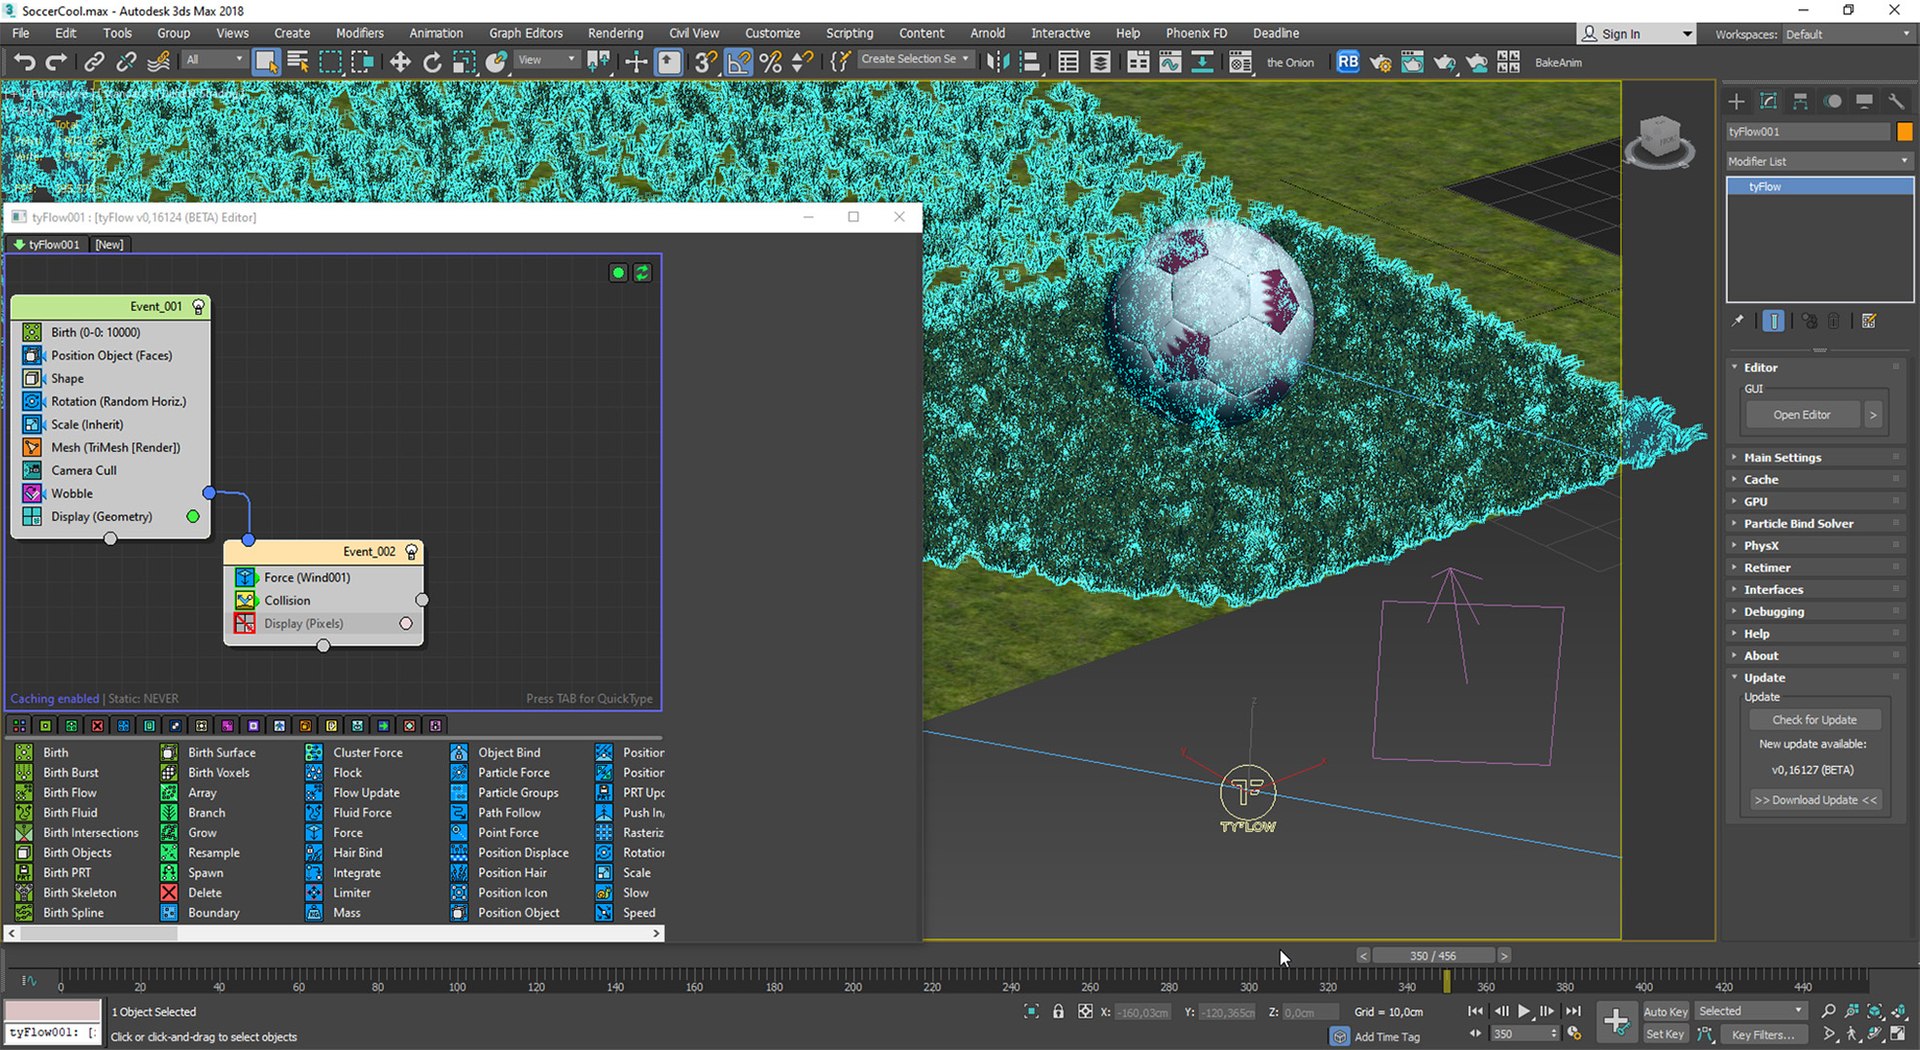This screenshot has height=1050, width=1920.
Task: Toggle Event_002 lightbulb on/off
Action: (x=411, y=552)
